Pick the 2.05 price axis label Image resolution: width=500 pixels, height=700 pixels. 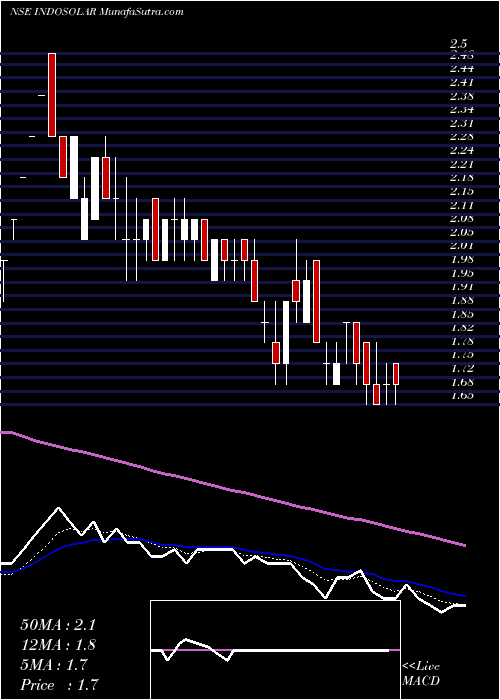click(462, 233)
